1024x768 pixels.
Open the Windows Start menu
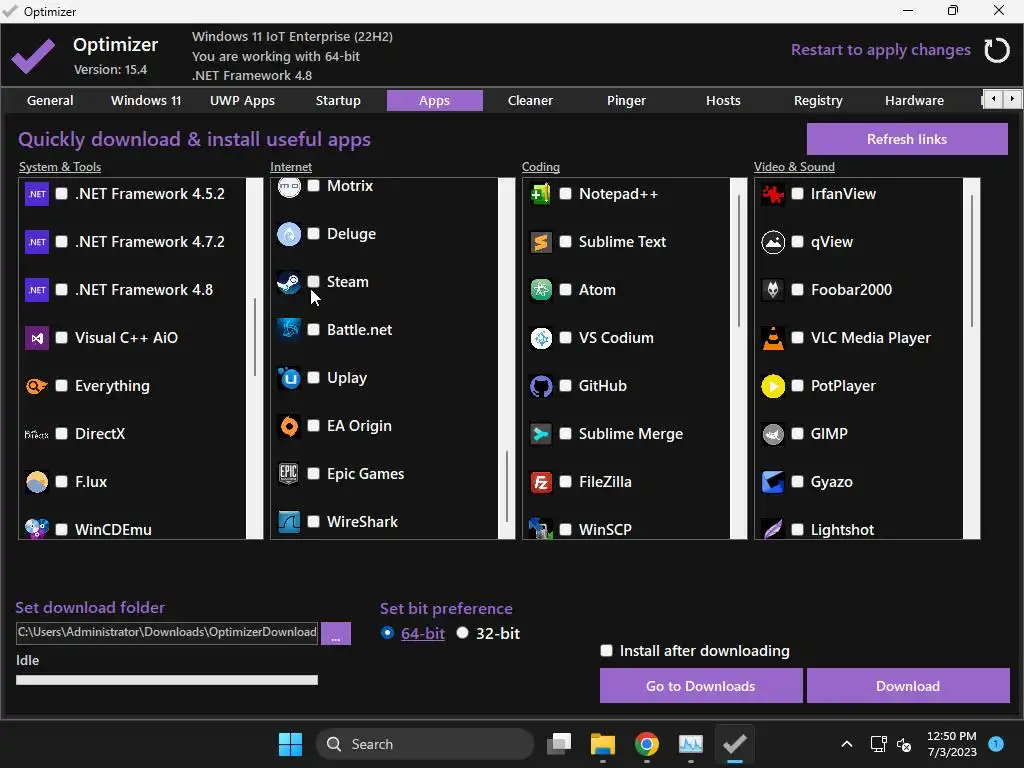coord(290,744)
